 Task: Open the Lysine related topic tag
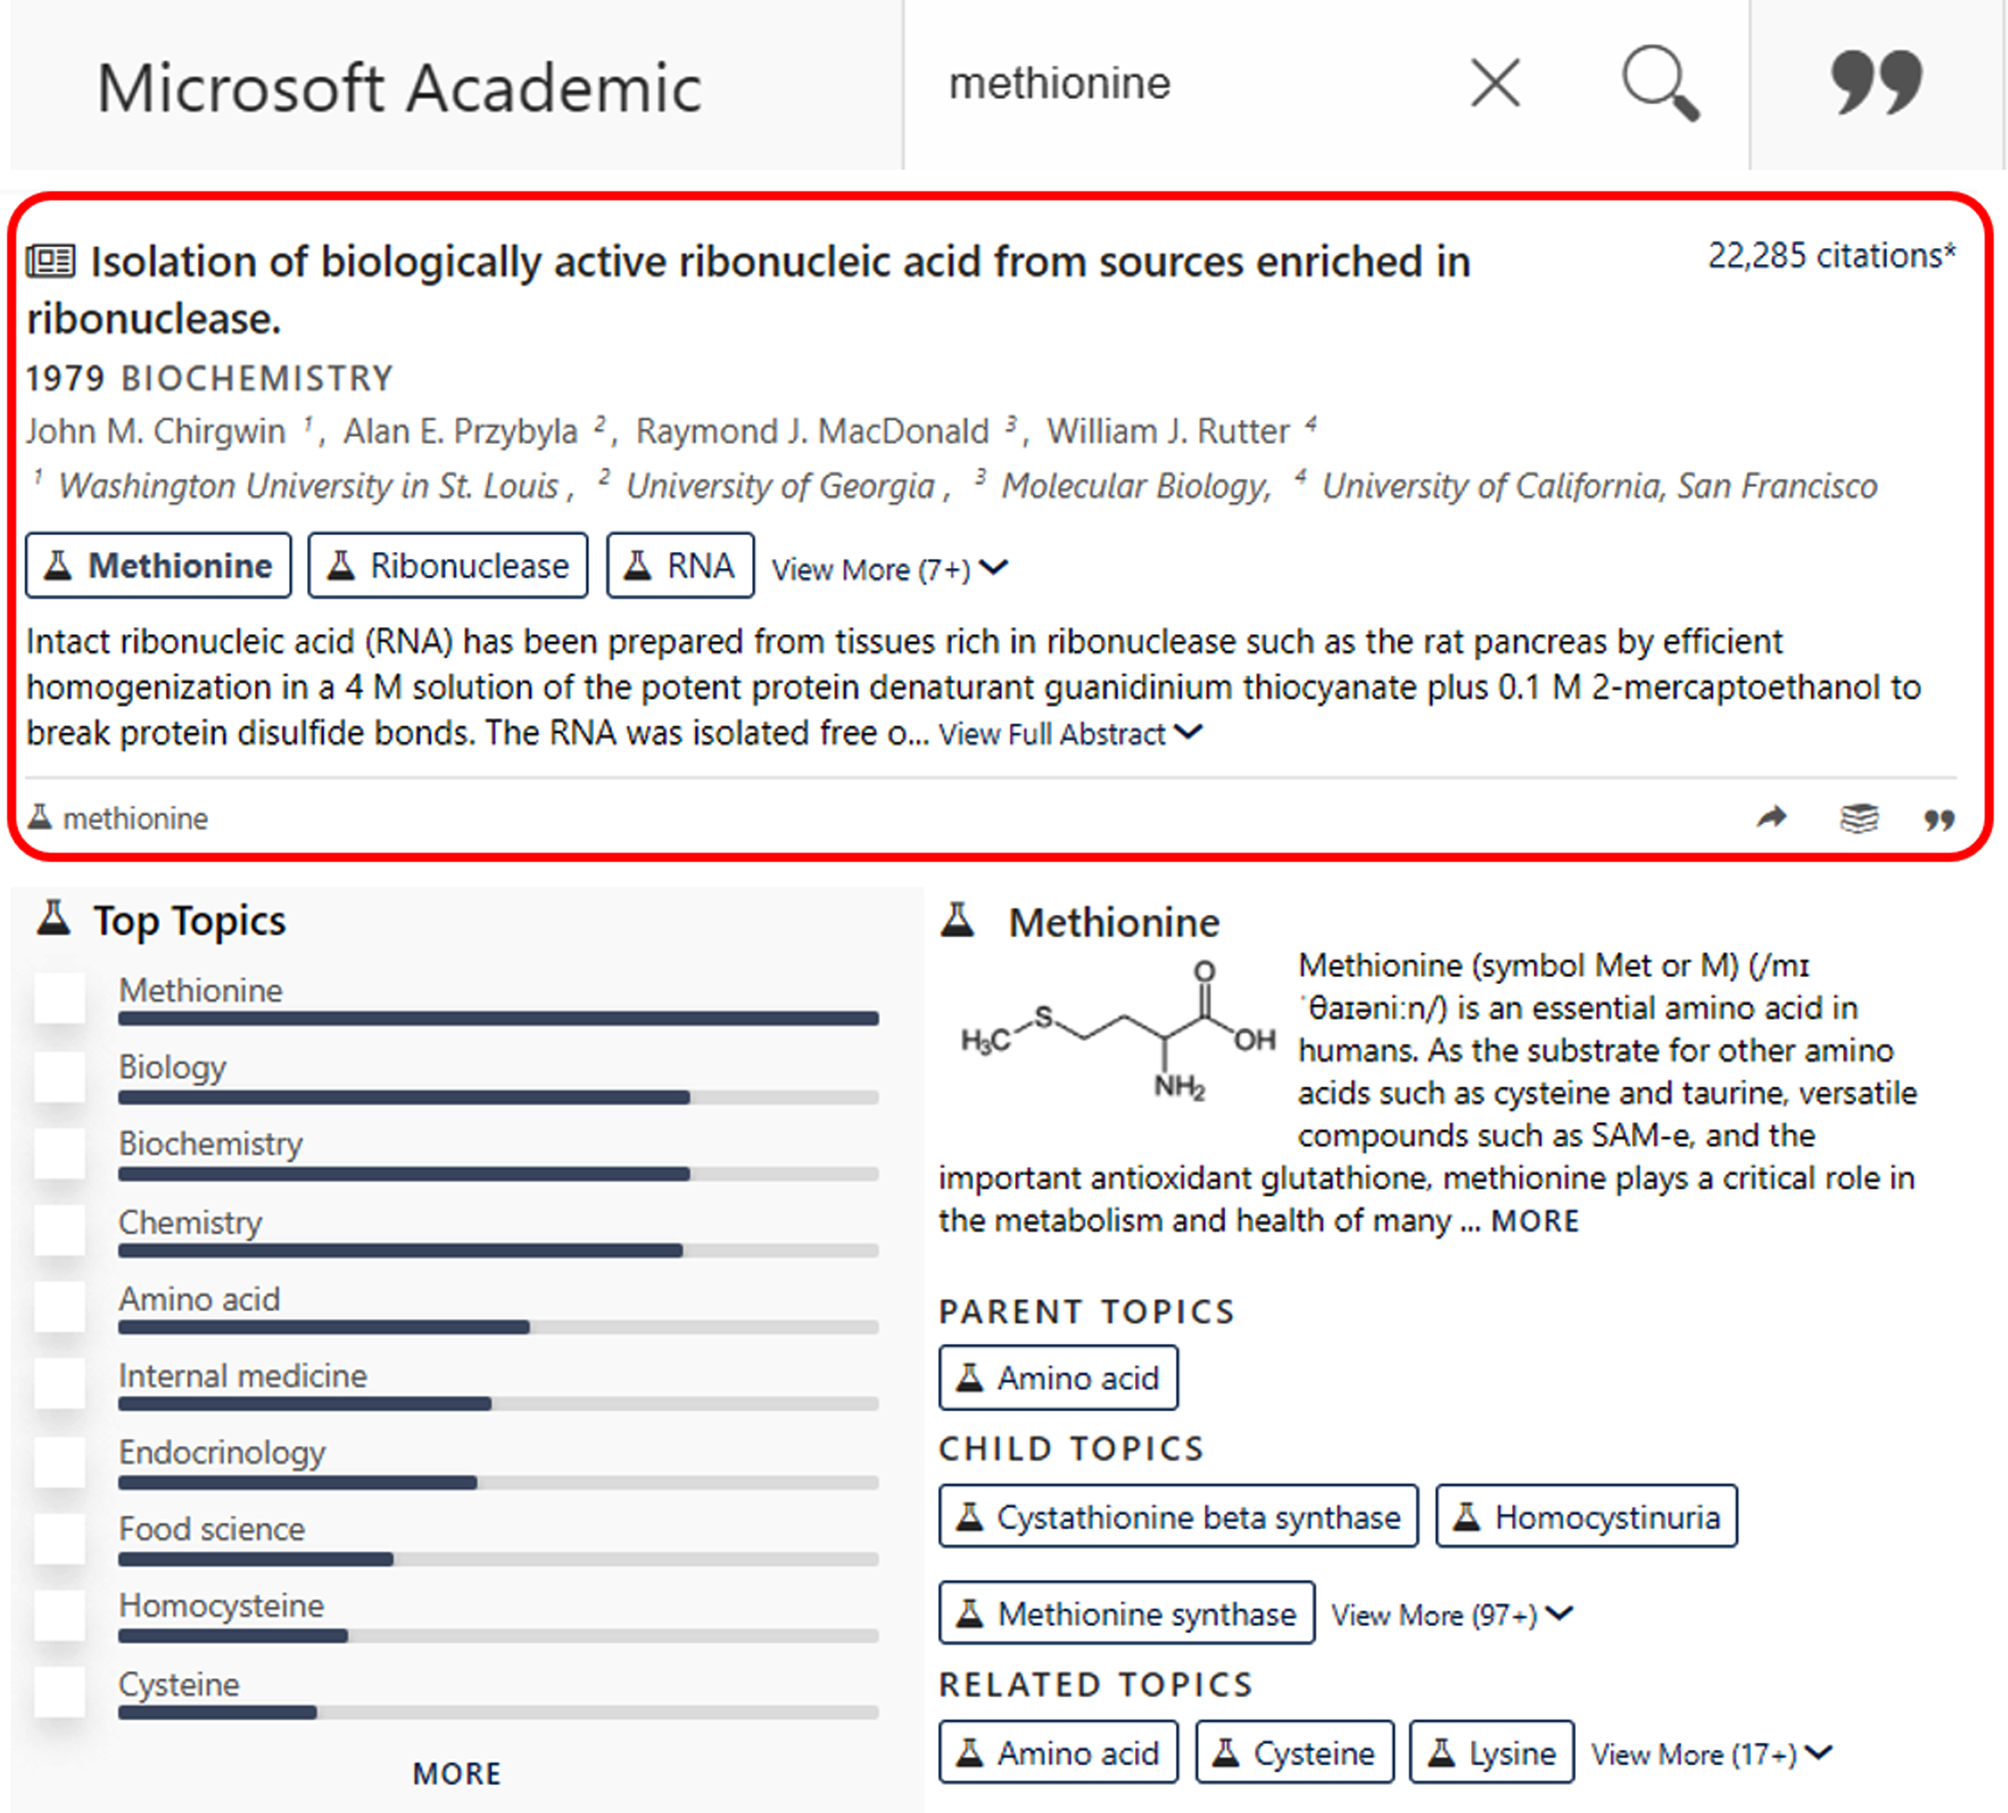tap(1491, 1752)
